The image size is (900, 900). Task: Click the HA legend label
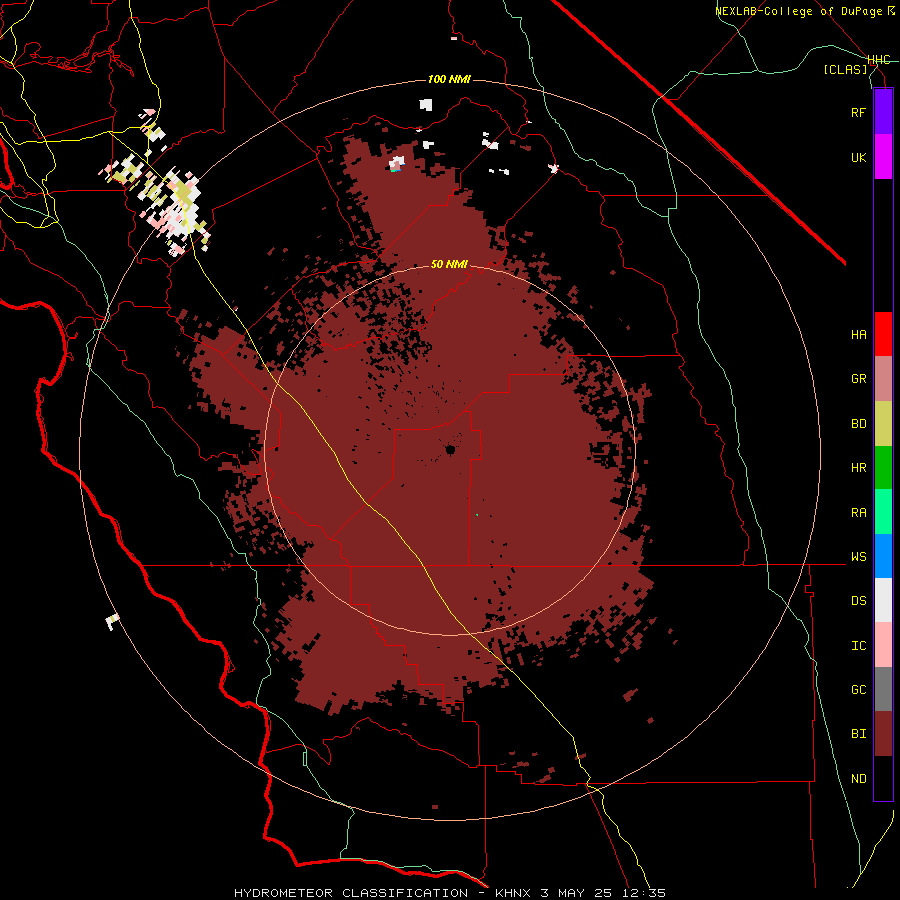point(858,334)
